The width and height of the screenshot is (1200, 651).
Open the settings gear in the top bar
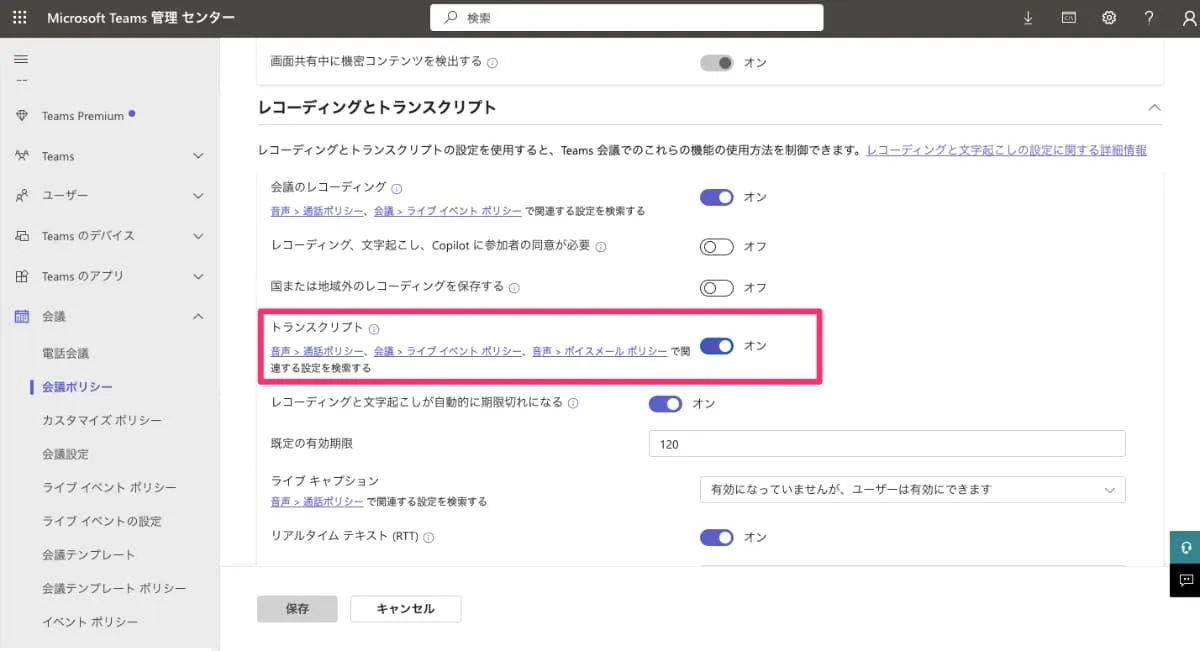(x=1108, y=17)
